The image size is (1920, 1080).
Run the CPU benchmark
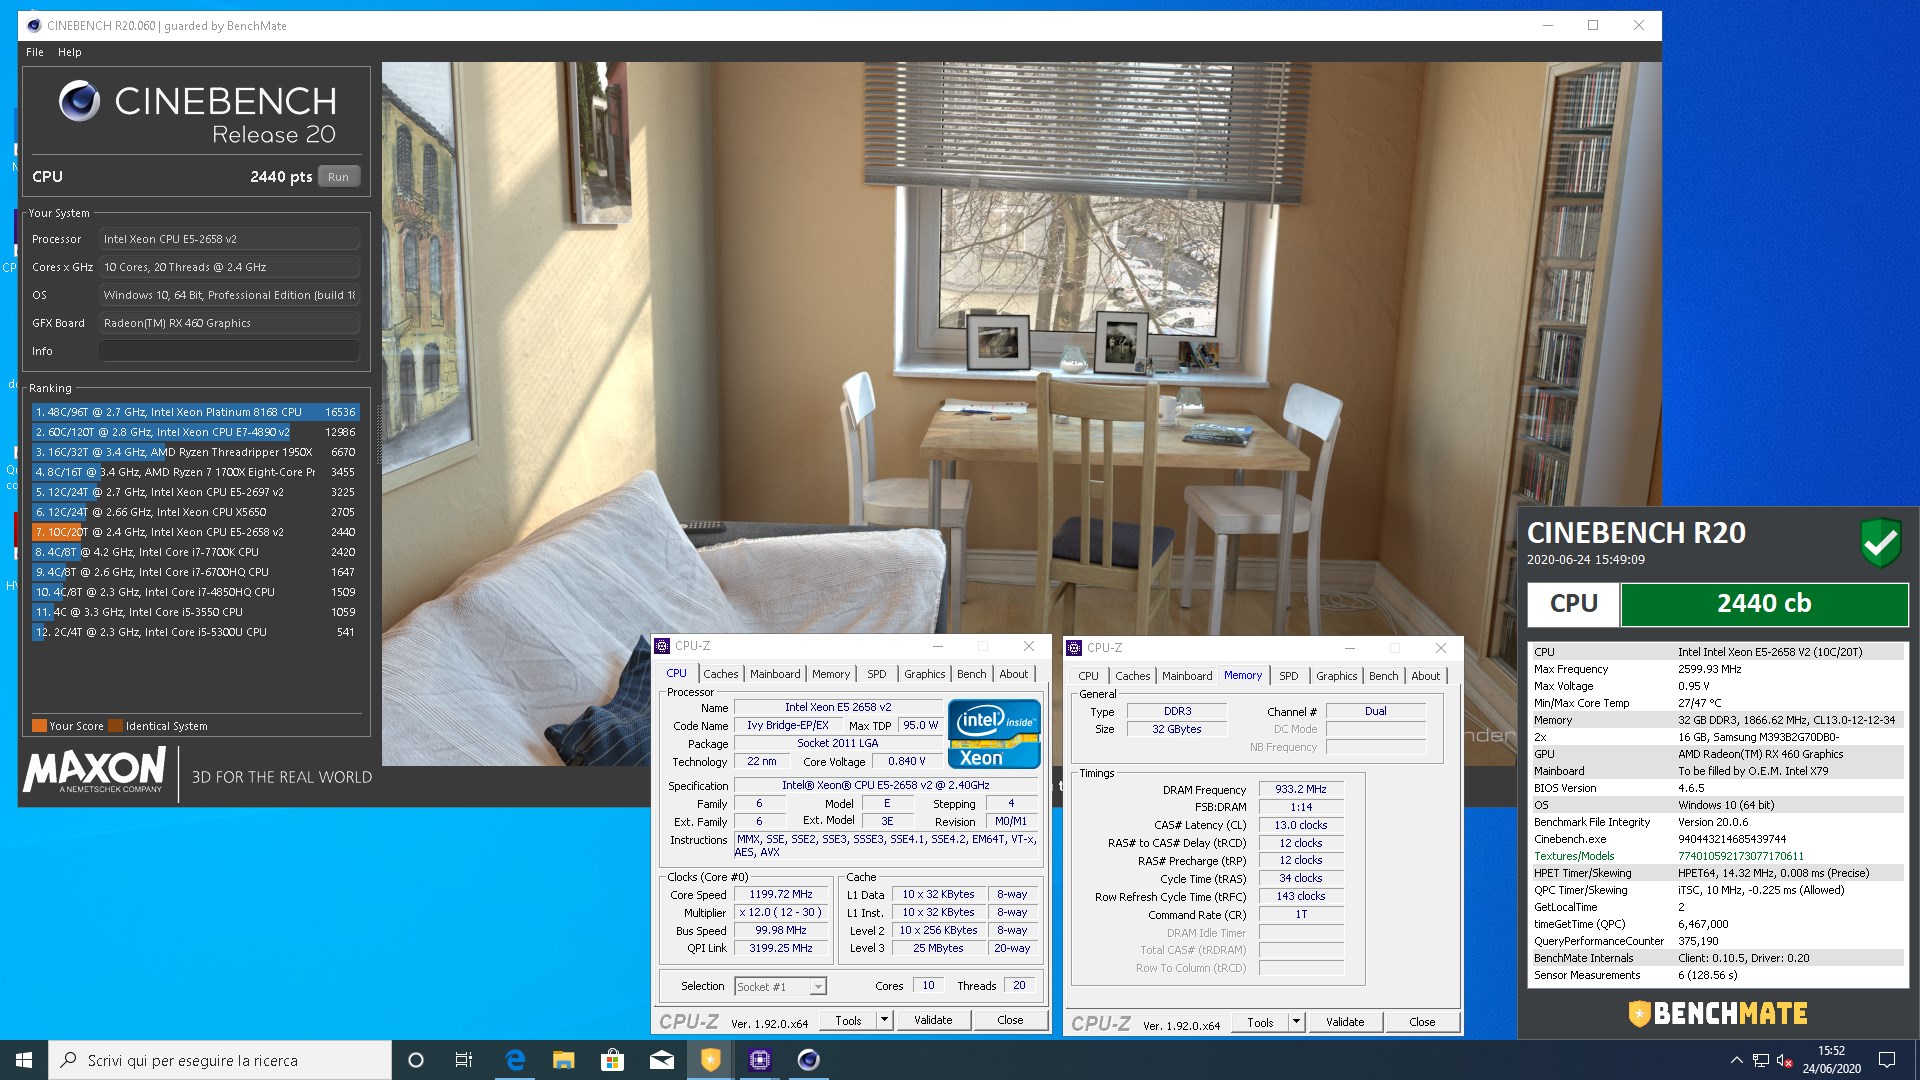338,177
